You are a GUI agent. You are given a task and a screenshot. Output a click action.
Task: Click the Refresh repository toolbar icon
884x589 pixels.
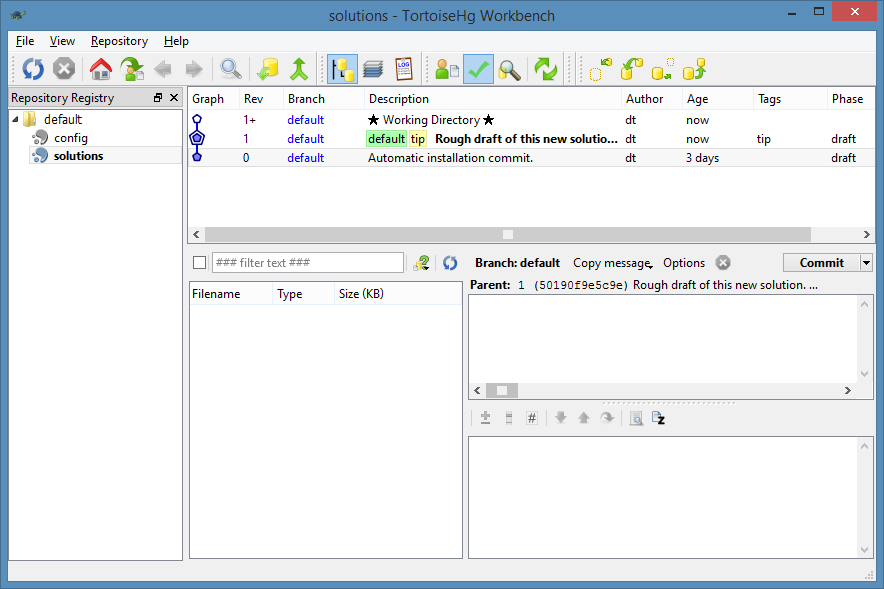pos(33,69)
